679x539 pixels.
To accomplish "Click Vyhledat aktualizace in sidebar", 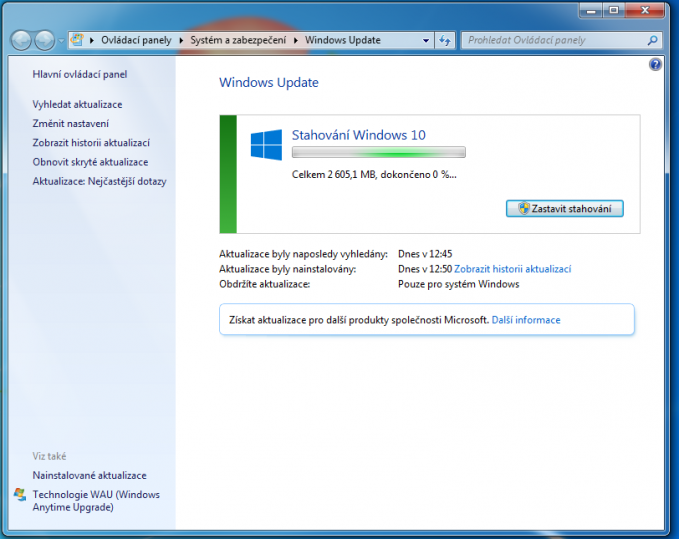I will coord(77,104).
